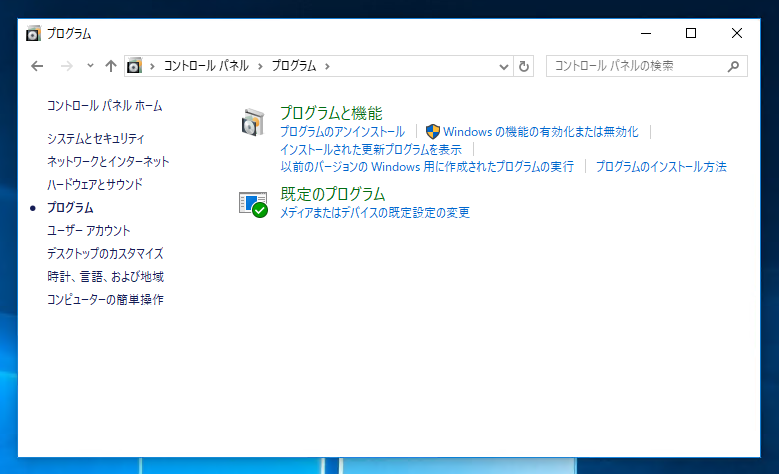This screenshot has height=474, width=779.
Task: Open ハードウェアとサウンド in sidebar
Action: 95,184
